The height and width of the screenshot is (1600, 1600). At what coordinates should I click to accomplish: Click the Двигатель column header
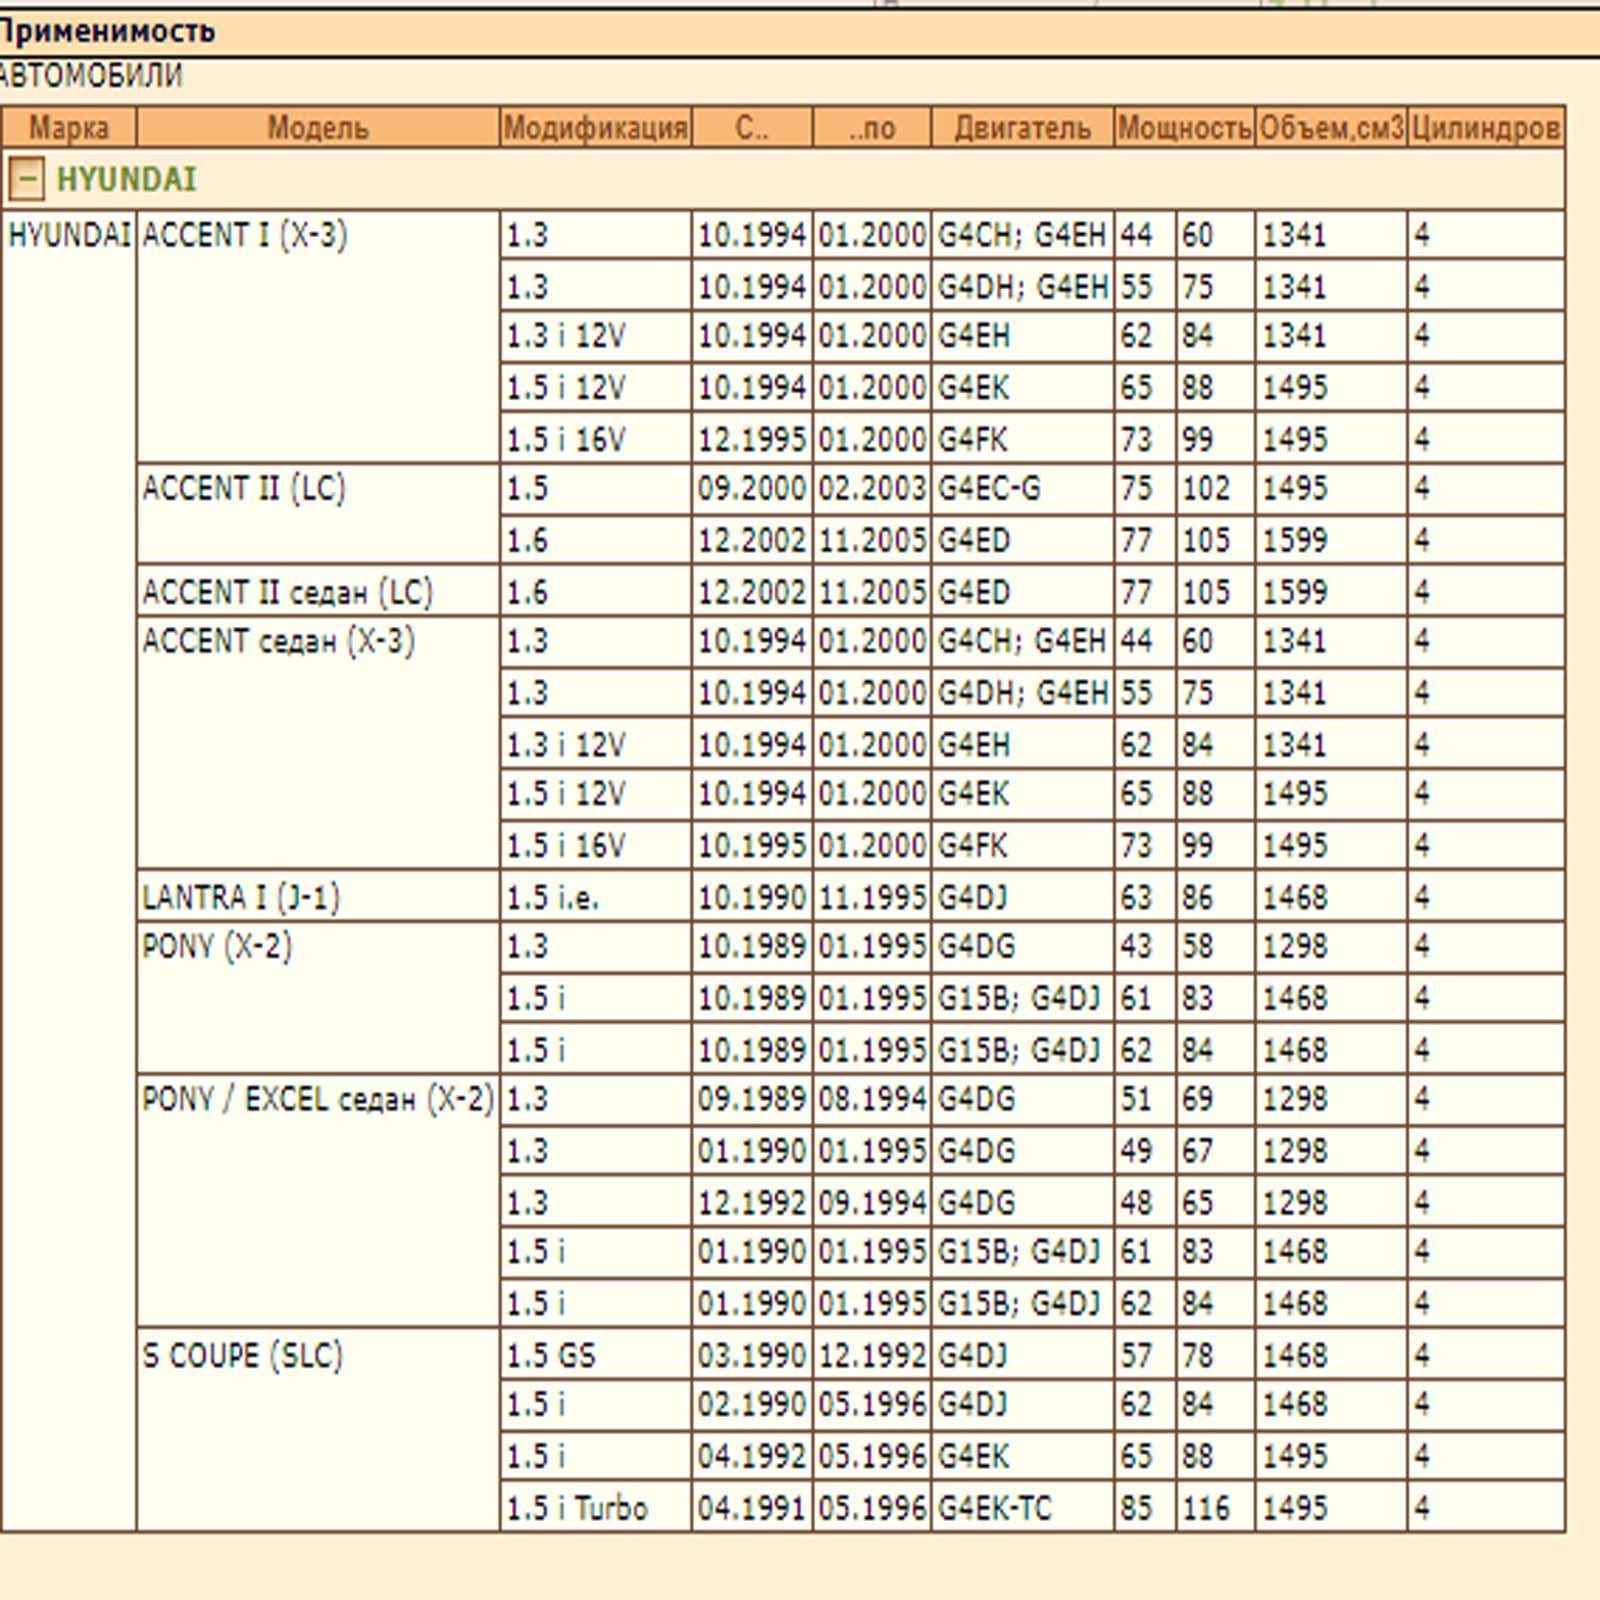click(1022, 128)
